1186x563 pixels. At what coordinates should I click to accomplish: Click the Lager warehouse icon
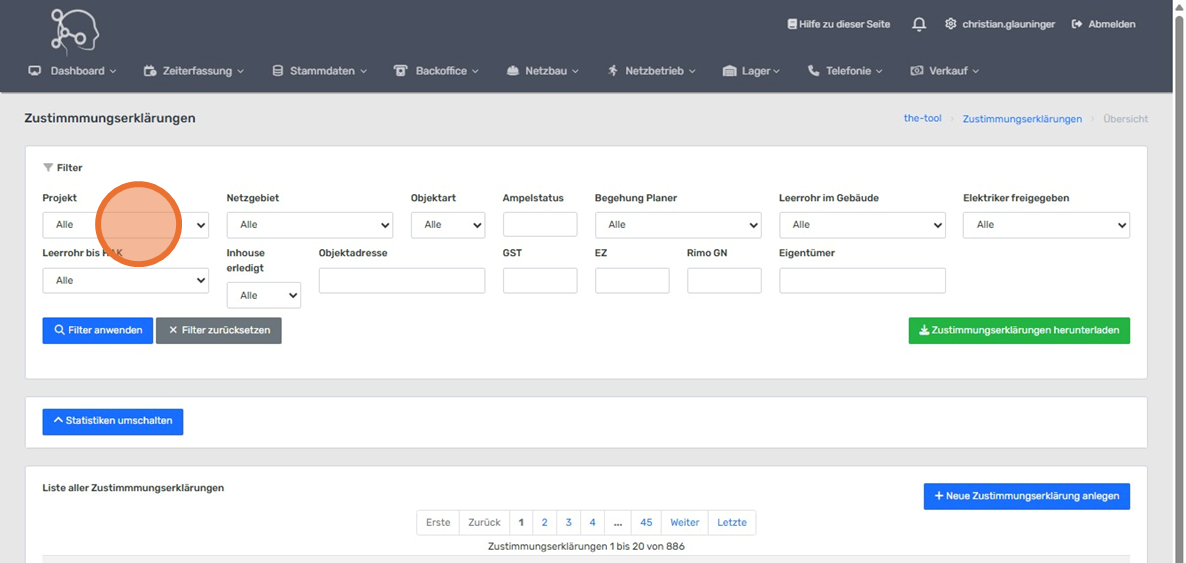tap(729, 71)
